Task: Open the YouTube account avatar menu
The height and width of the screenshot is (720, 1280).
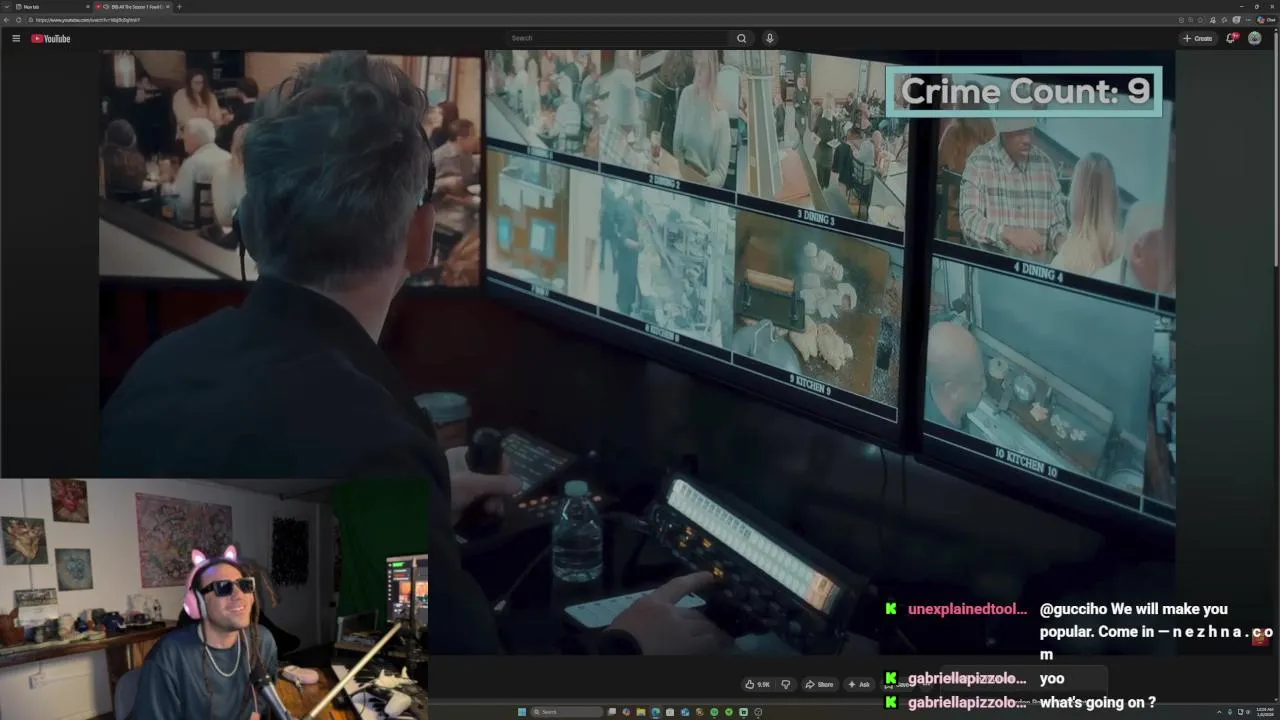Action: pyautogui.click(x=1254, y=38)
